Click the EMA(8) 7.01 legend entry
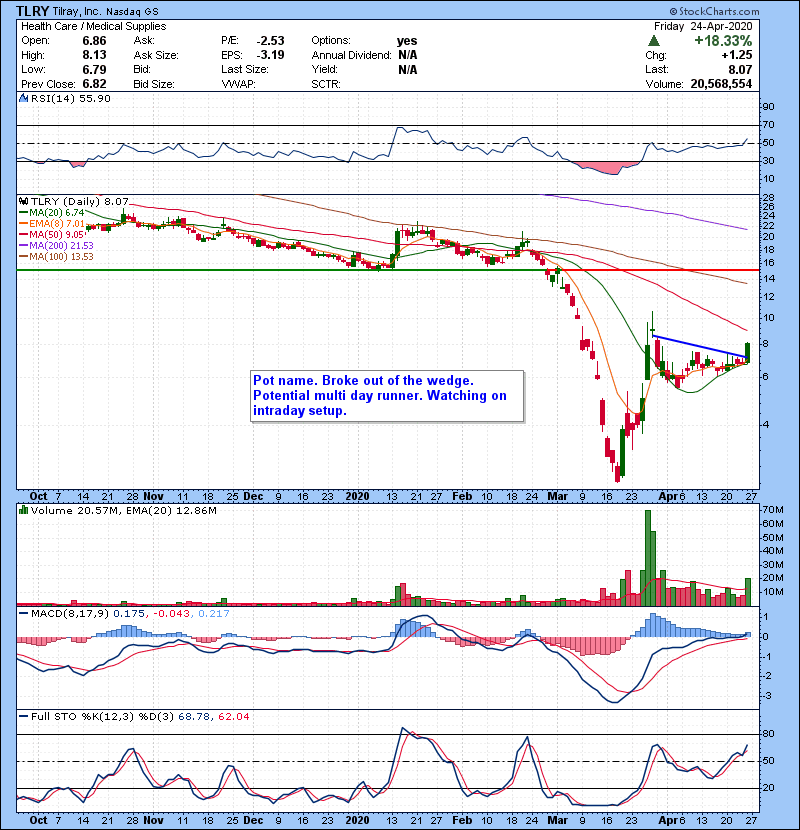Screen dimensions: 800x830 (x=52, y=224)
